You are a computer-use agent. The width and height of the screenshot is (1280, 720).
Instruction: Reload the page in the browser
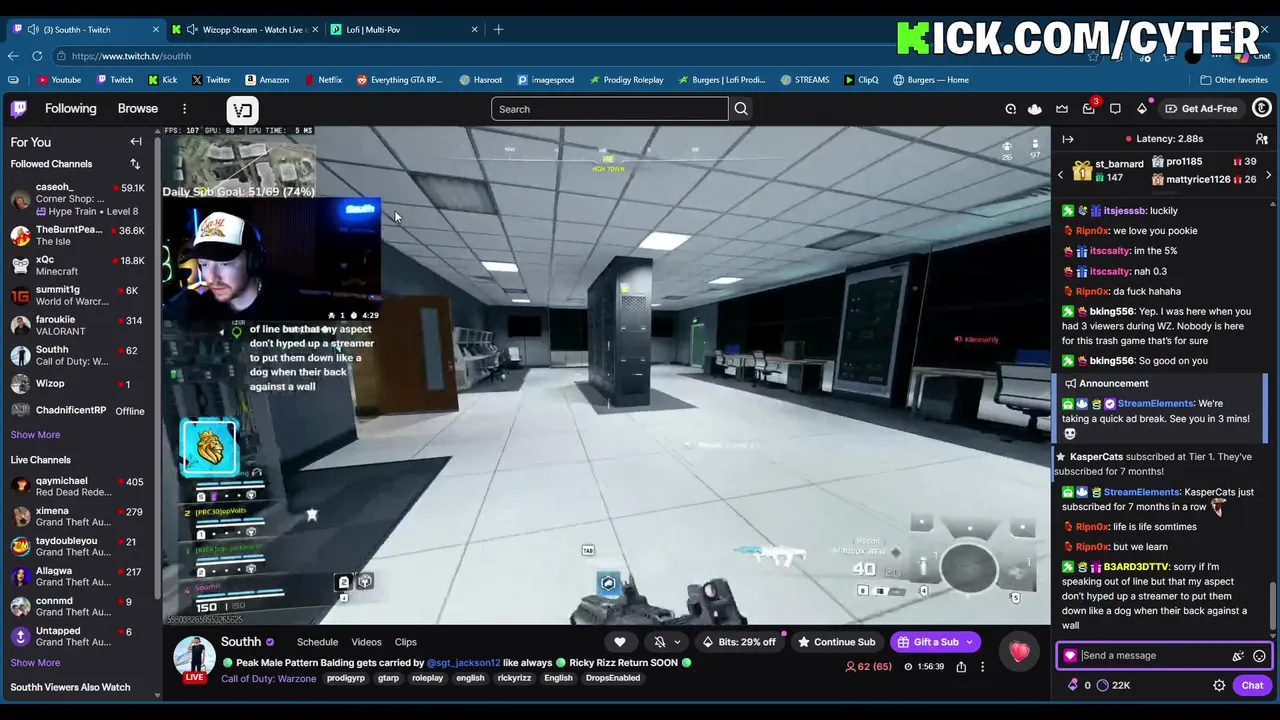[x=37, y=56]
